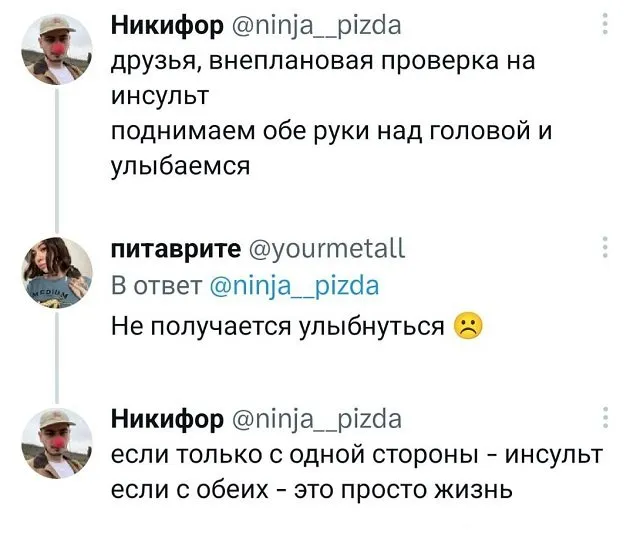Click Никифор avatar beside the top tweet
Screen dimensions: 640x553
57,50
